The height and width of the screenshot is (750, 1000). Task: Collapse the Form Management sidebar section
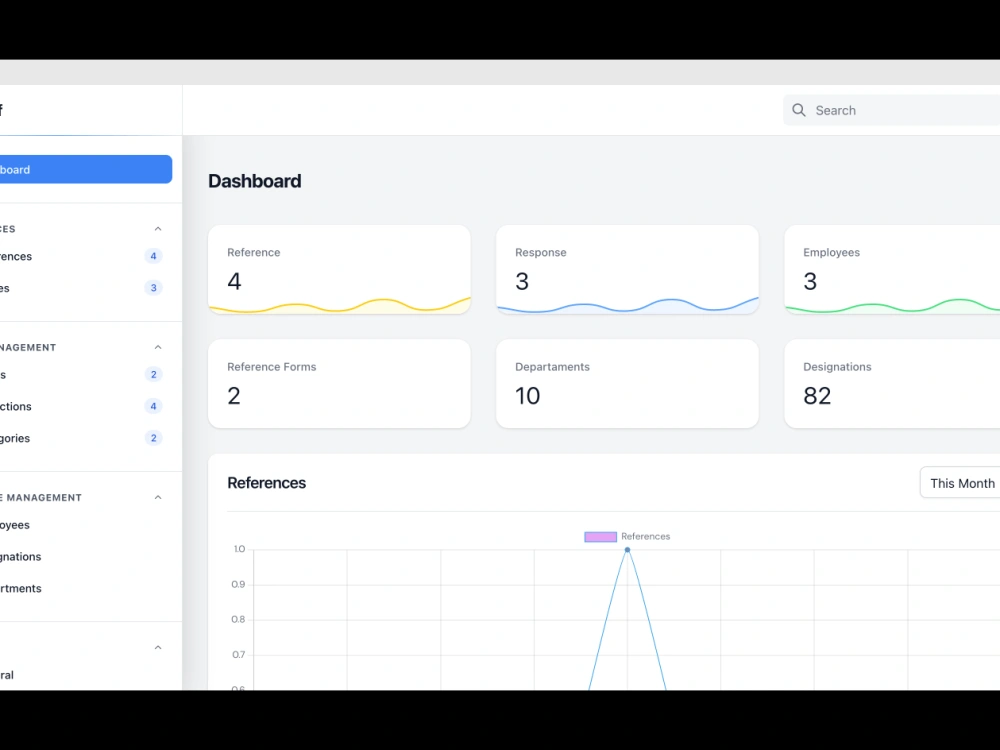tap(157, 346)
